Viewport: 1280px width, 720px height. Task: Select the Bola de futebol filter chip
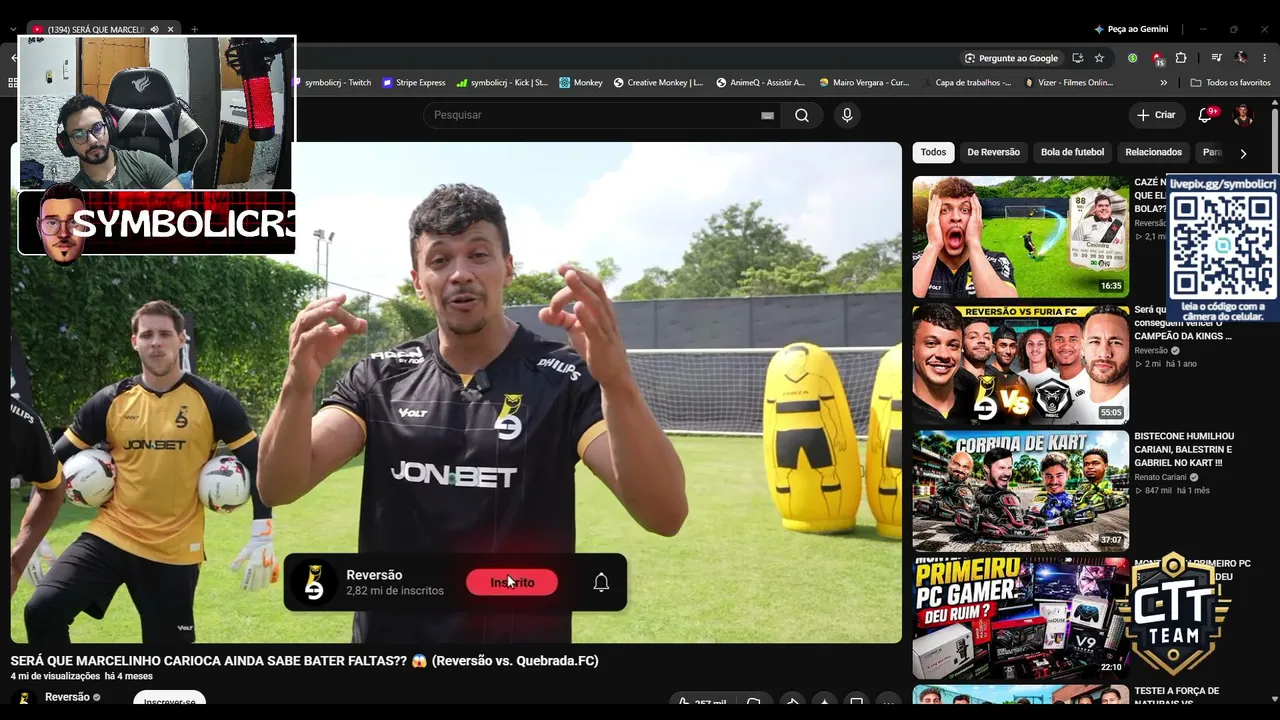point(1072,152)
